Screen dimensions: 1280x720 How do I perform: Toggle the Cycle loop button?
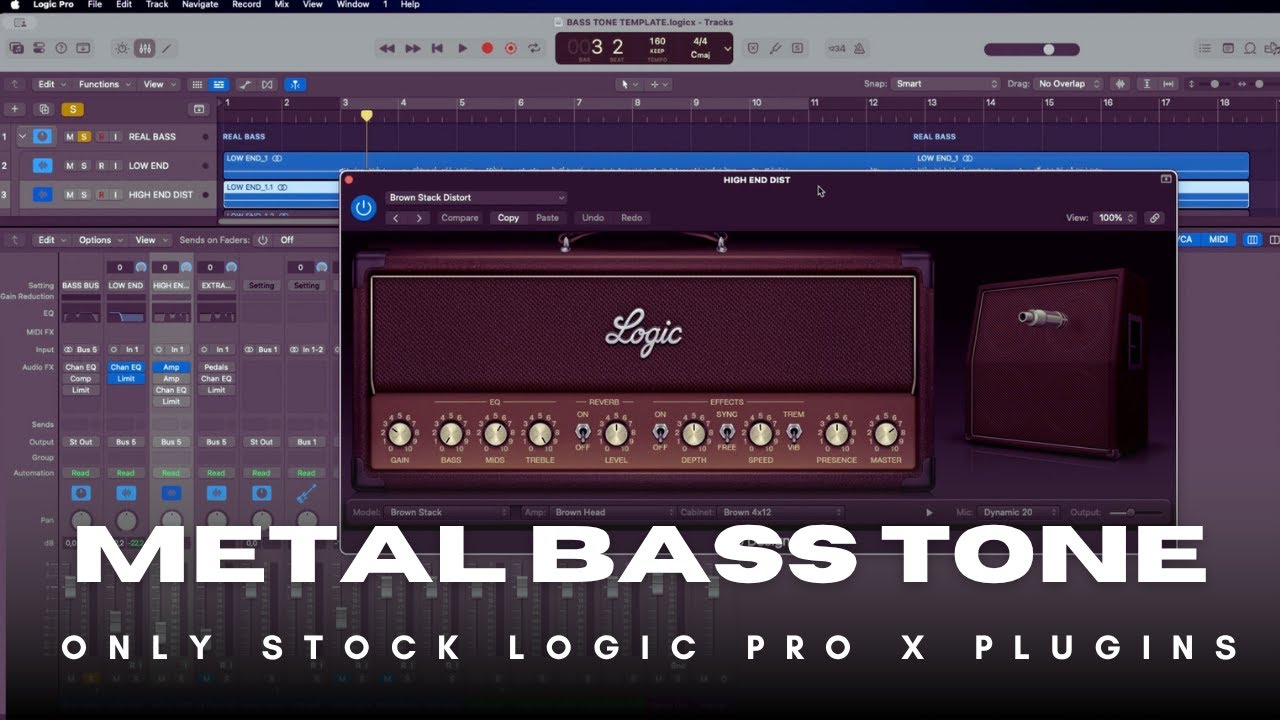(535, 48)
